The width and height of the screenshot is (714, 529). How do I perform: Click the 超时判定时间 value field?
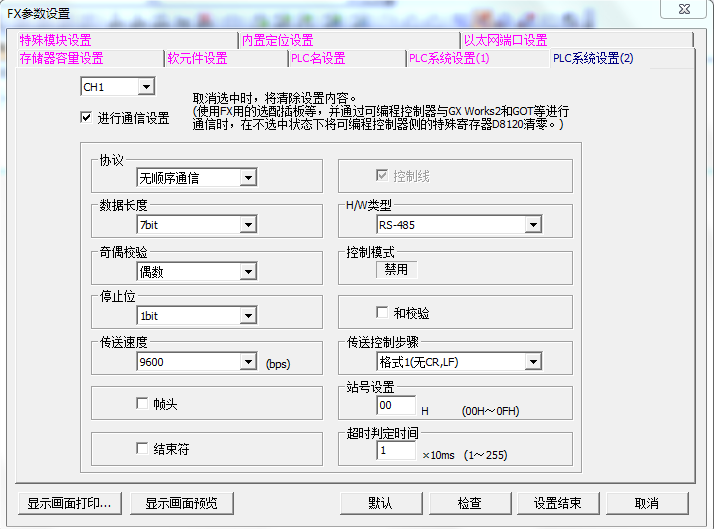pyautogui.click(x=396, y=452)
